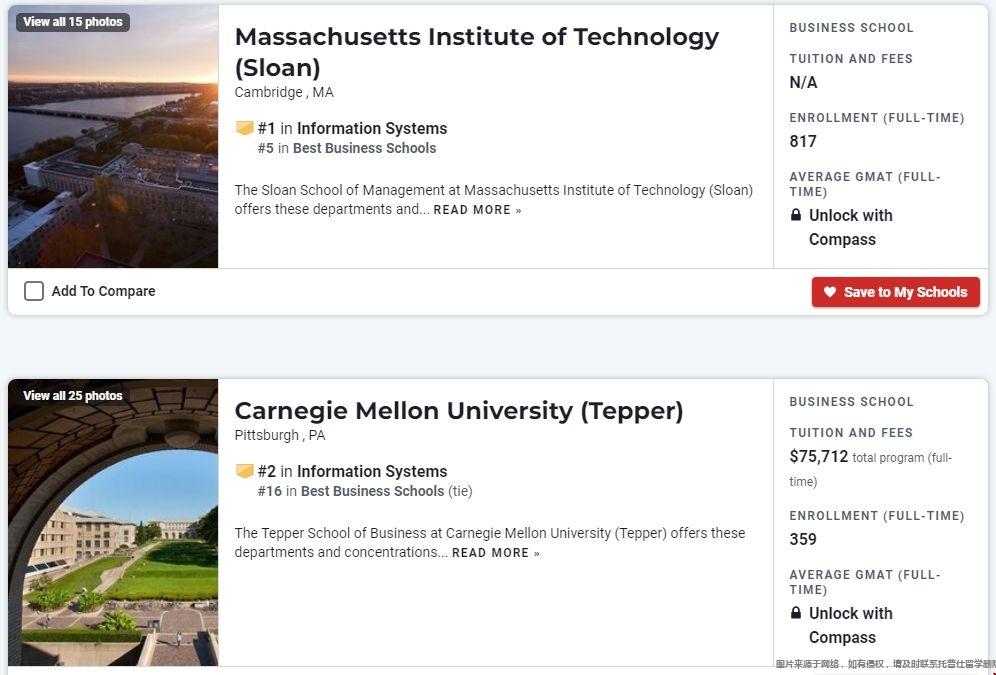Expand the READ MORE text for Tepper
Image resolution: width=996 pixels, height=675 pixels.
coord(495,553)
